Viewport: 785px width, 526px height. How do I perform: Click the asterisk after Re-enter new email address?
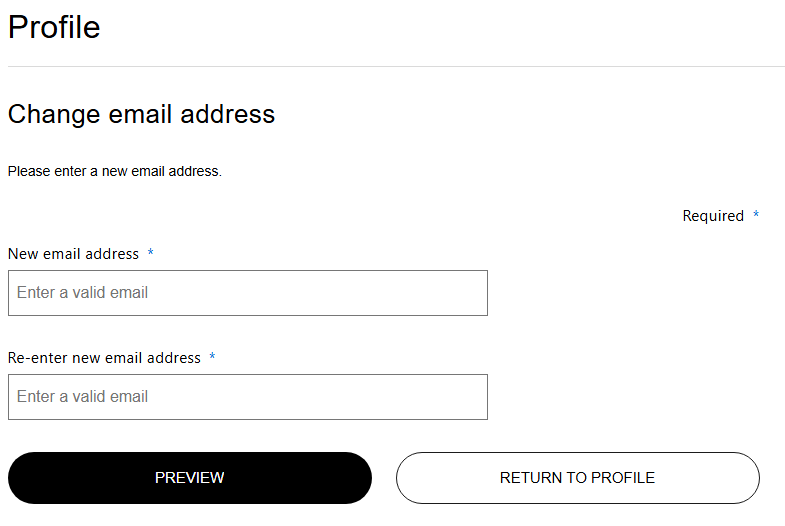212,358
